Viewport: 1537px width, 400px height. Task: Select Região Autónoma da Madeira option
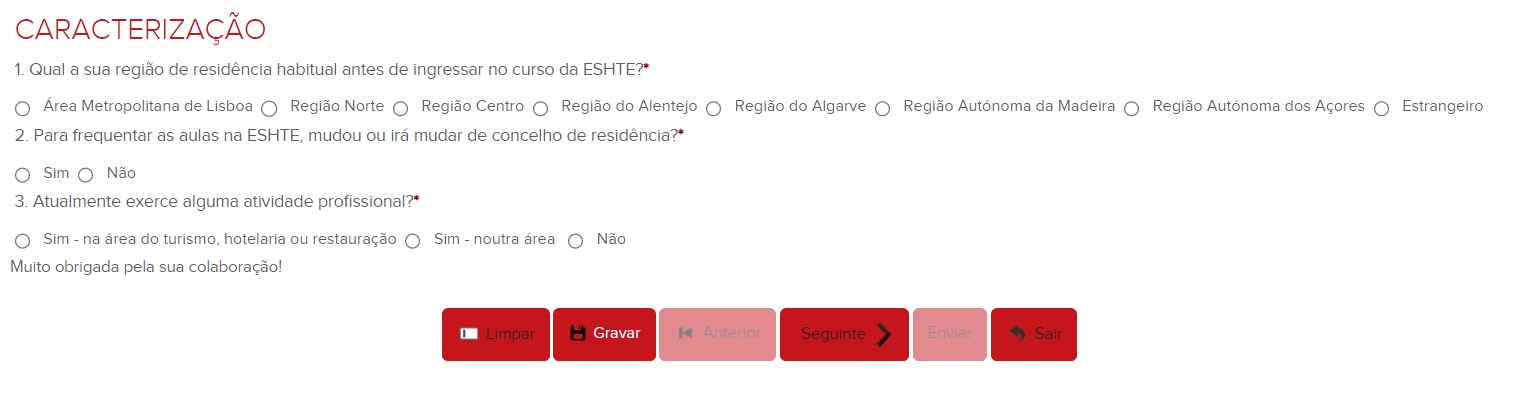883,107
